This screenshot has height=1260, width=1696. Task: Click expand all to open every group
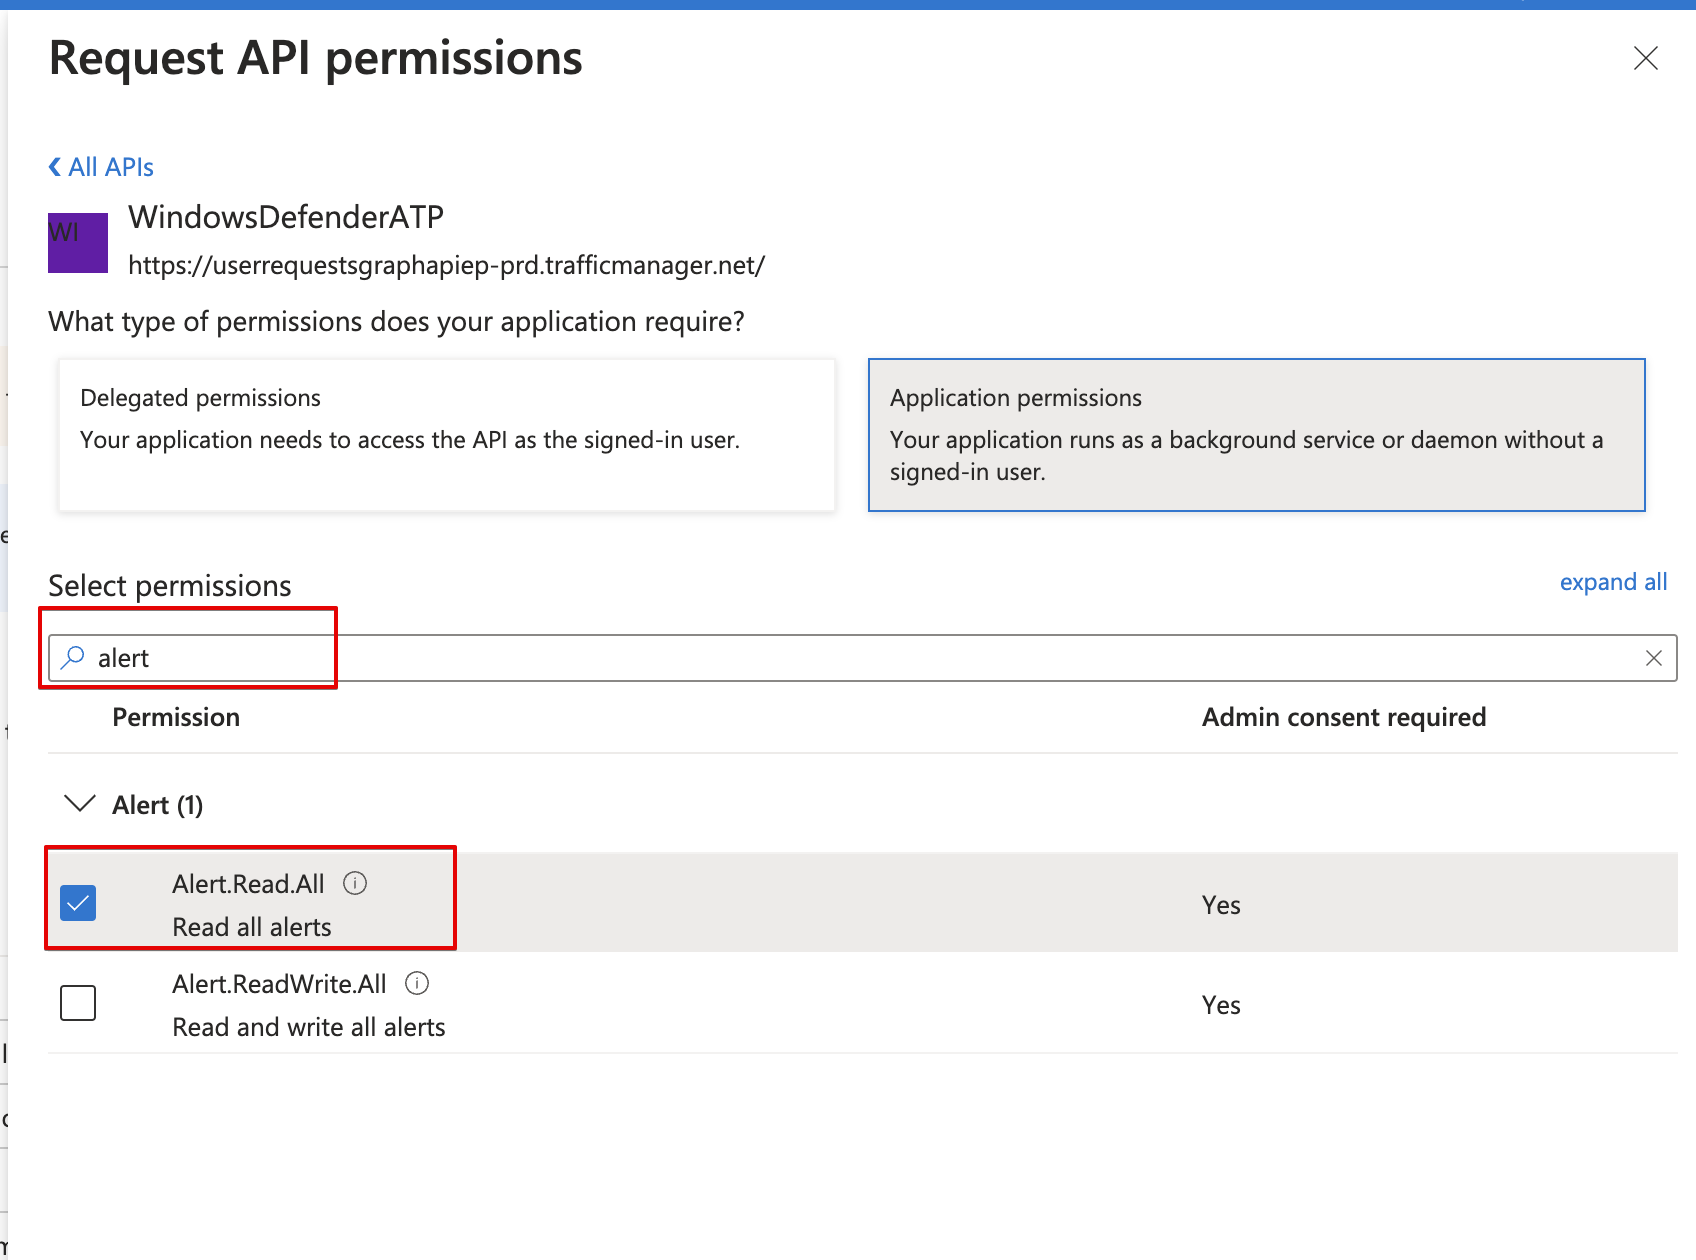[x=1612, y=581]
